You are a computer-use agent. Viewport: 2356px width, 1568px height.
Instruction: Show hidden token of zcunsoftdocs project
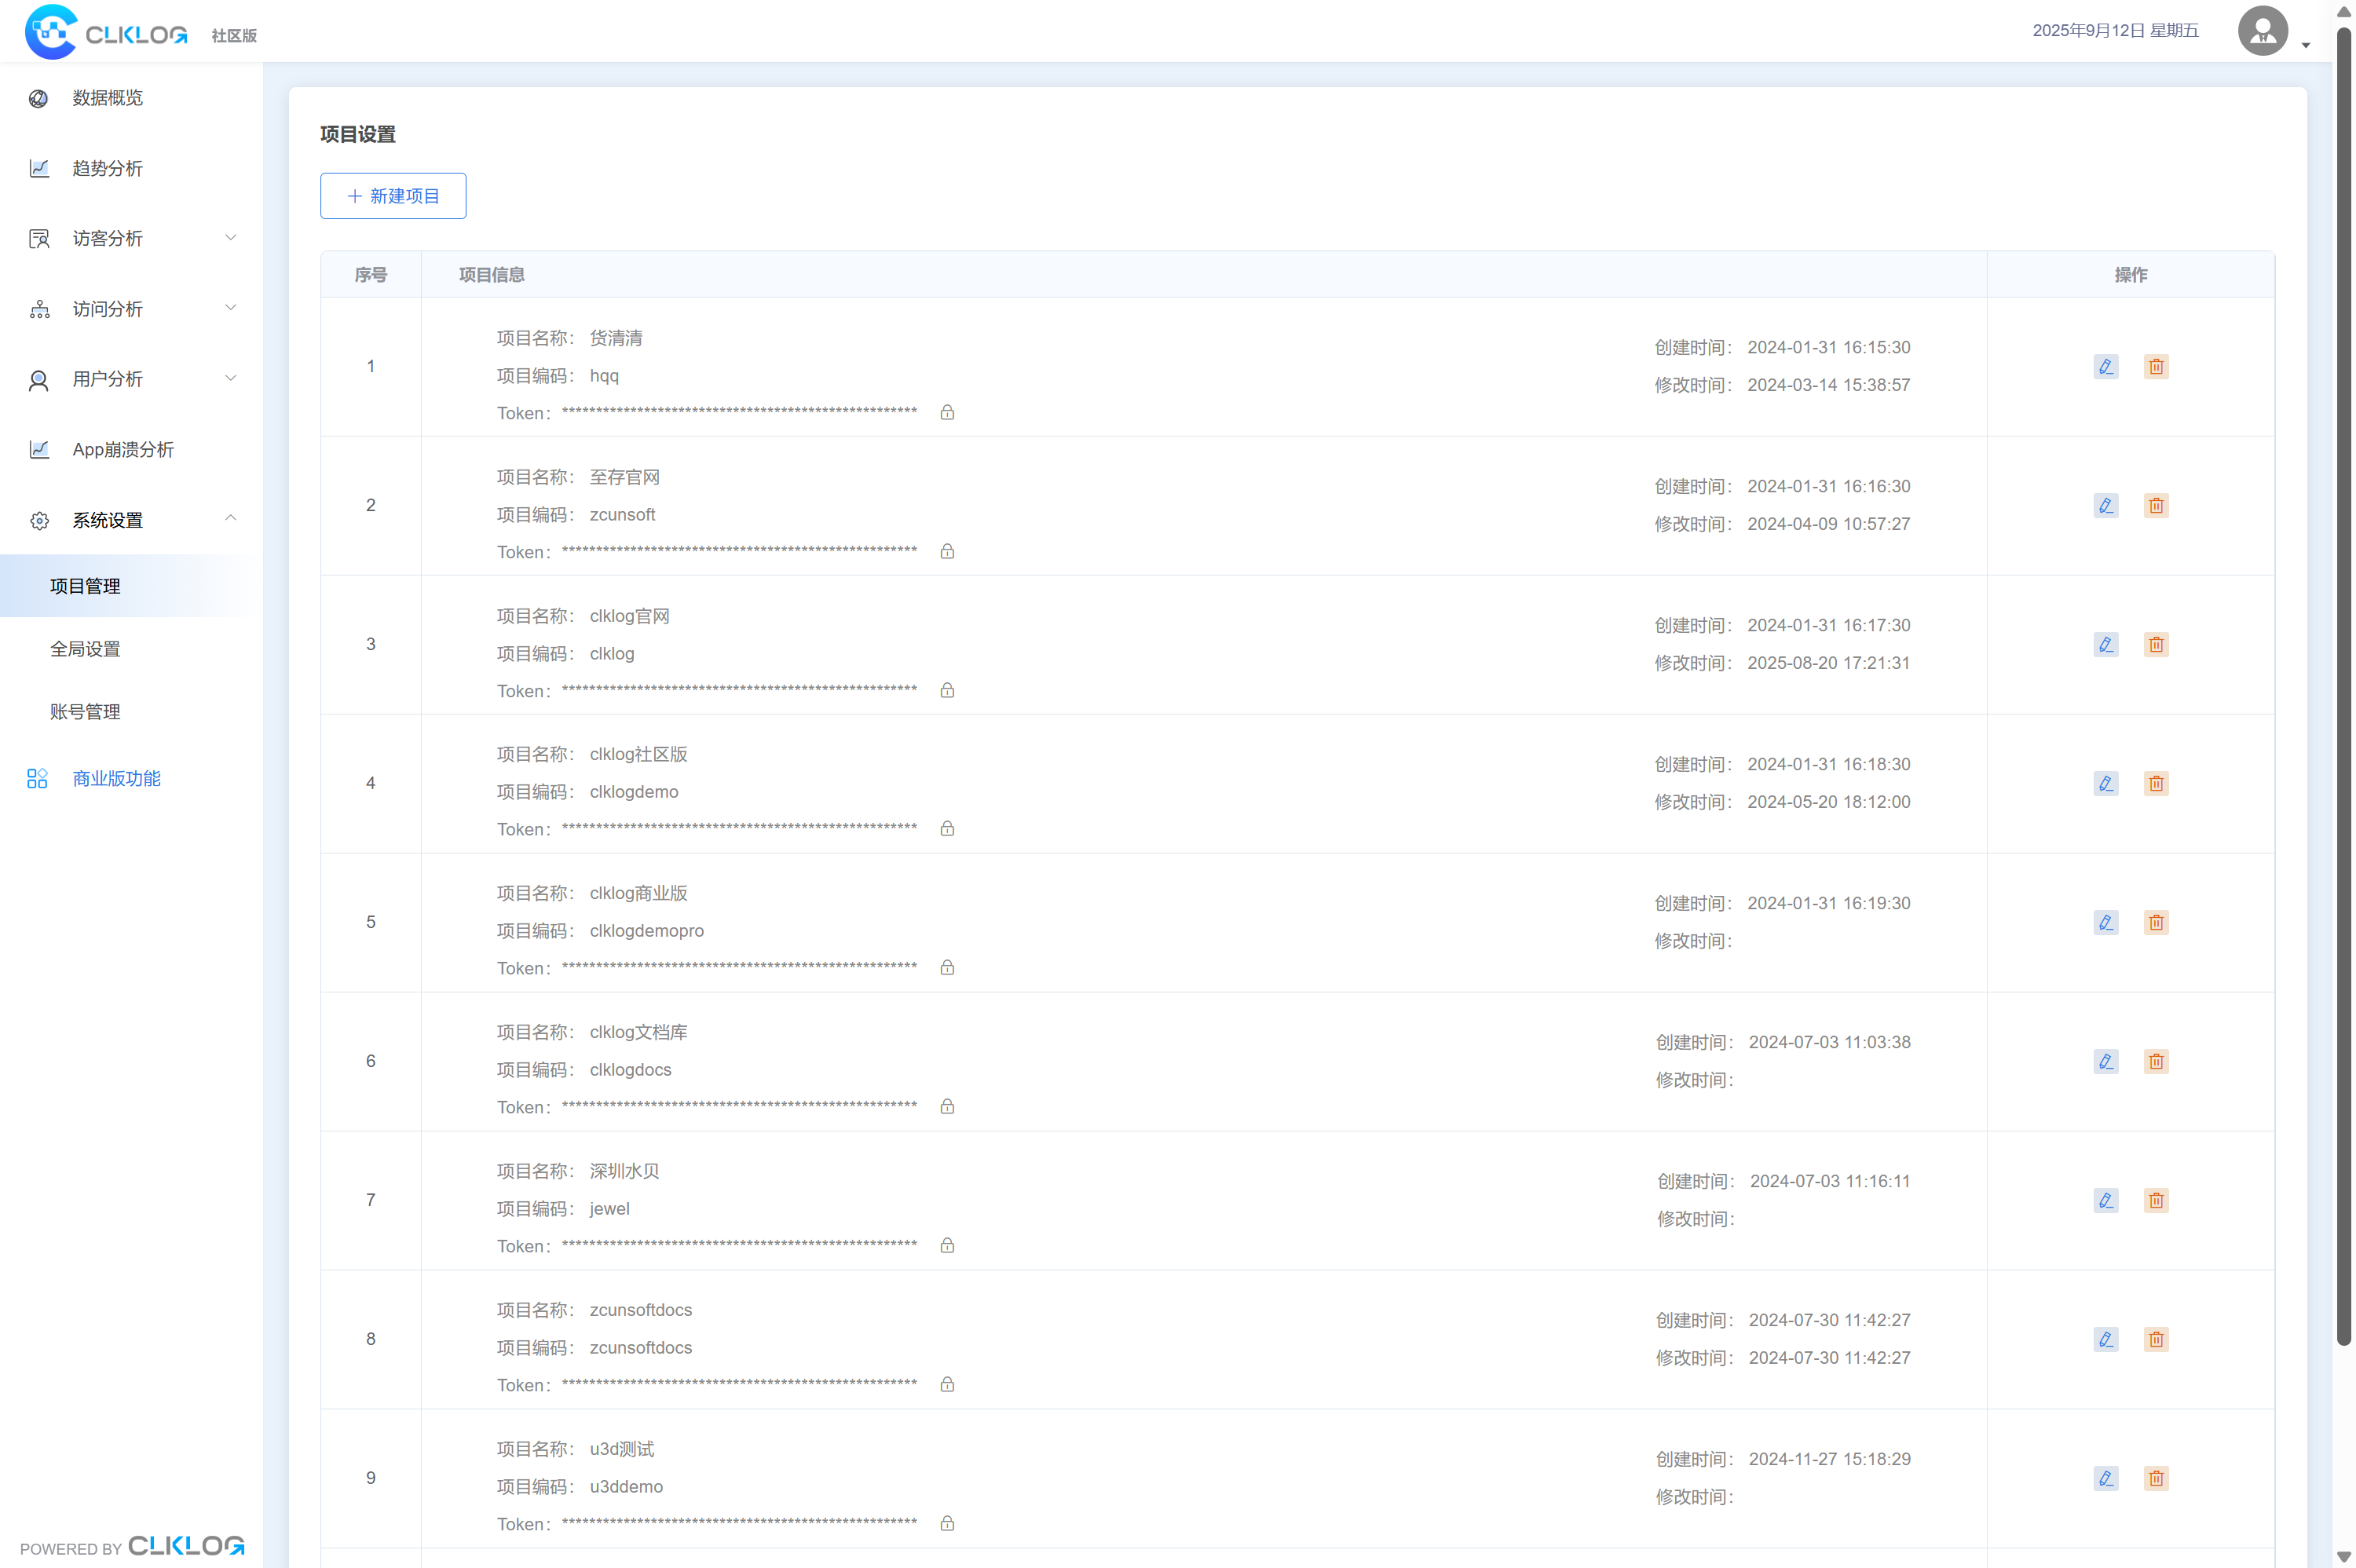point(946,1384)
